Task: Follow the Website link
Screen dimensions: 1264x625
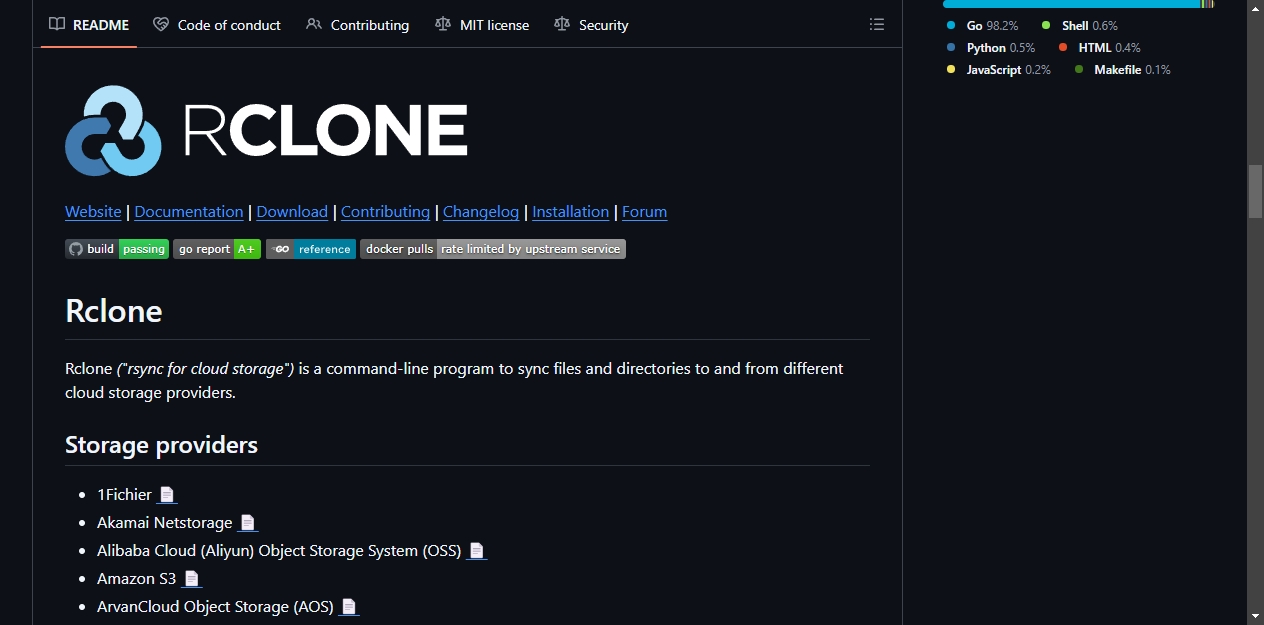Action: [93, 212]
